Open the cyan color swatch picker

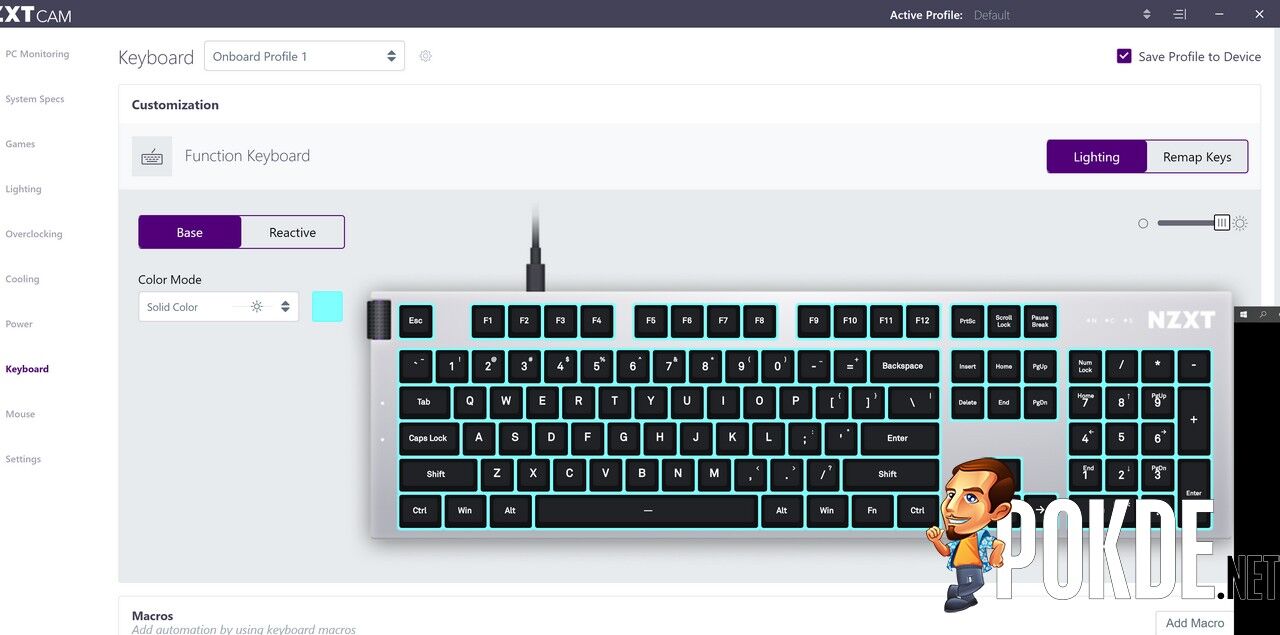coord(327,307)
